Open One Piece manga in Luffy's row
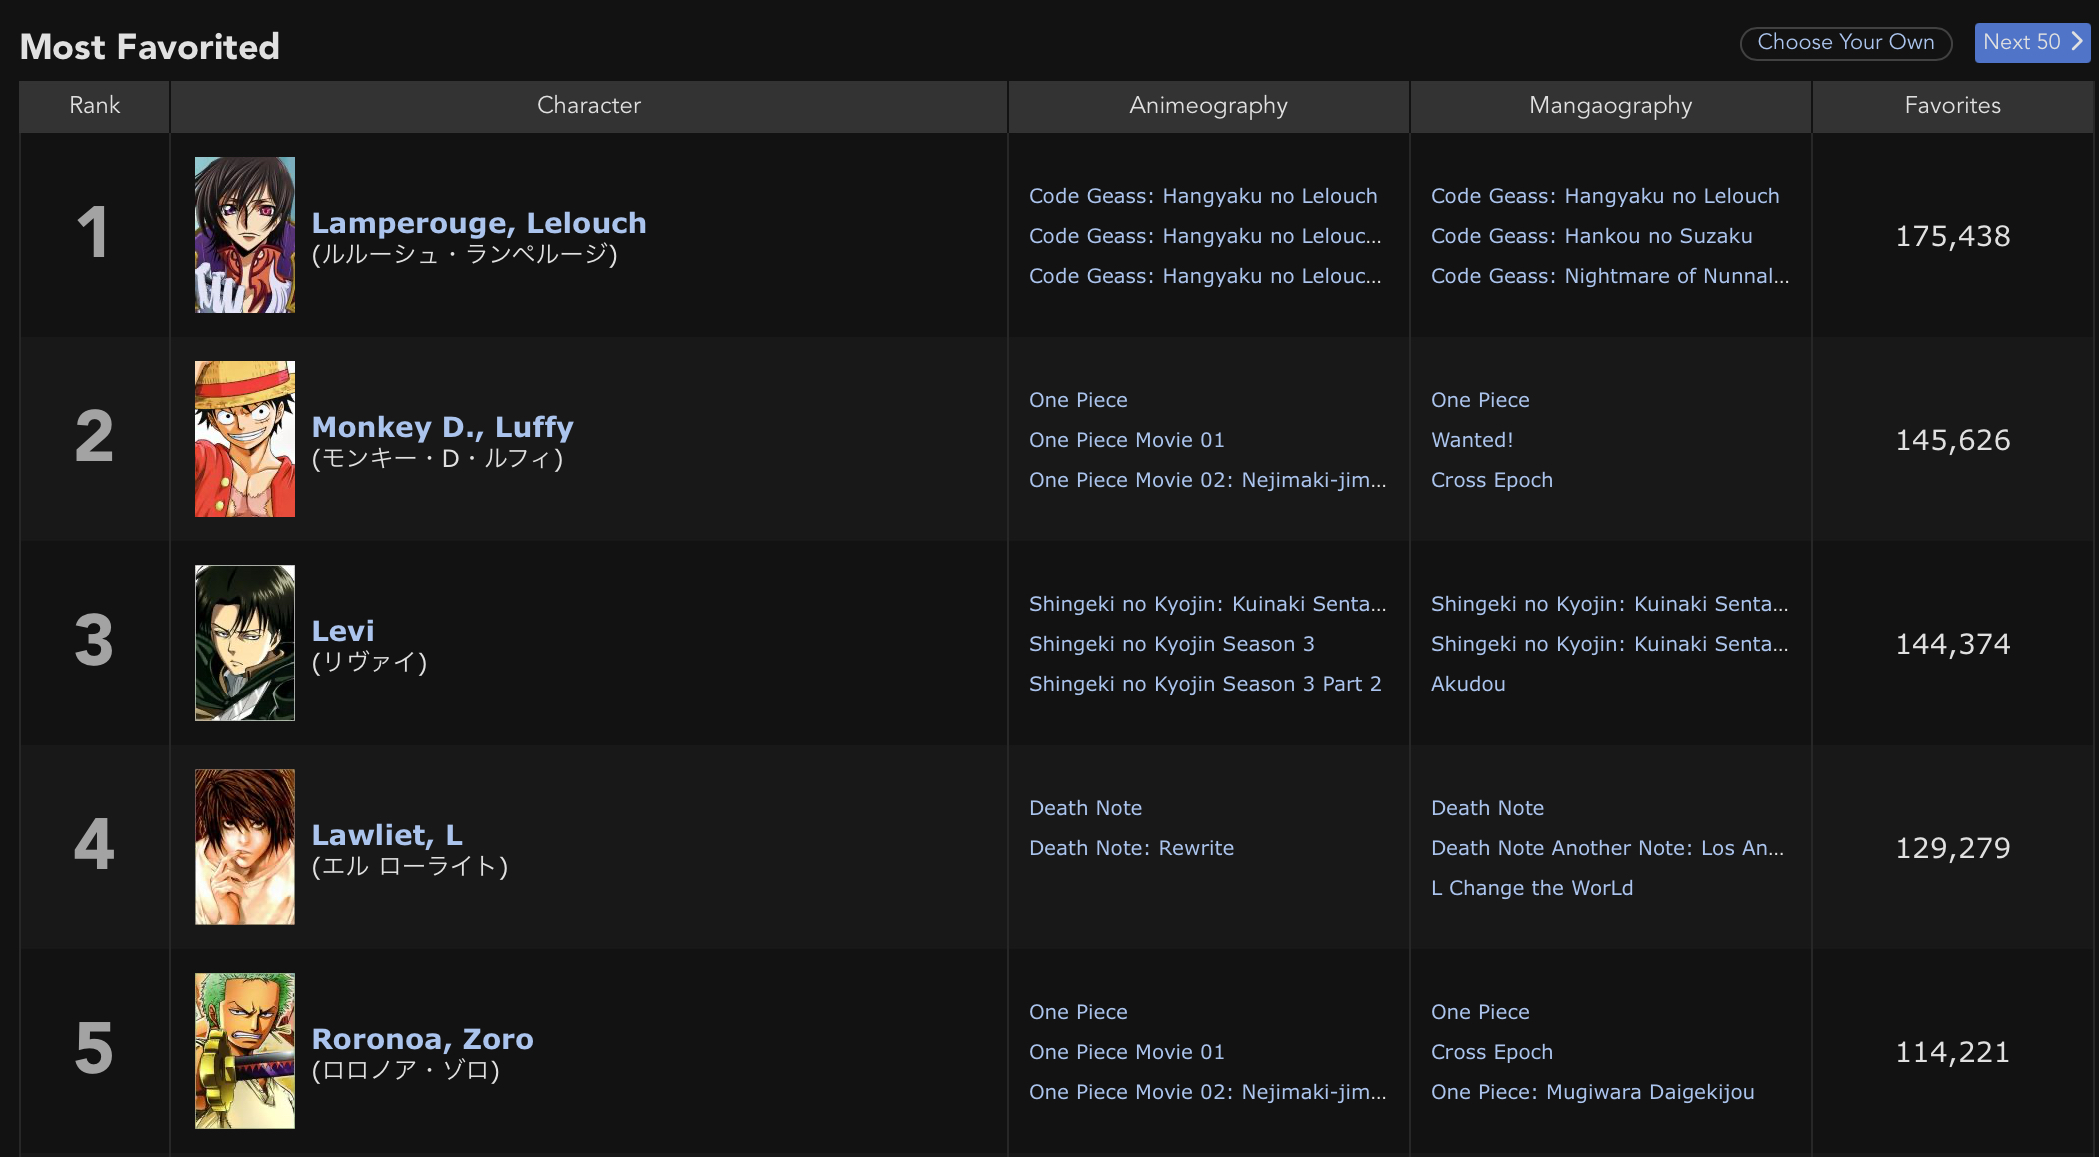Viewport: 2099px width, 1157px height. pyautogui.click(x=1480, y=400)
